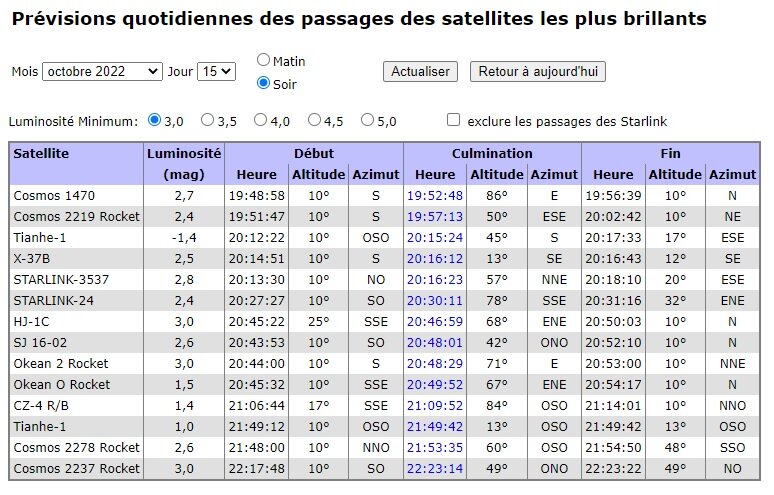Open Cosmos 1470 culmination time 19:52:48
The width and height of the screenshot is (774, 495).
tap(435, 195)
